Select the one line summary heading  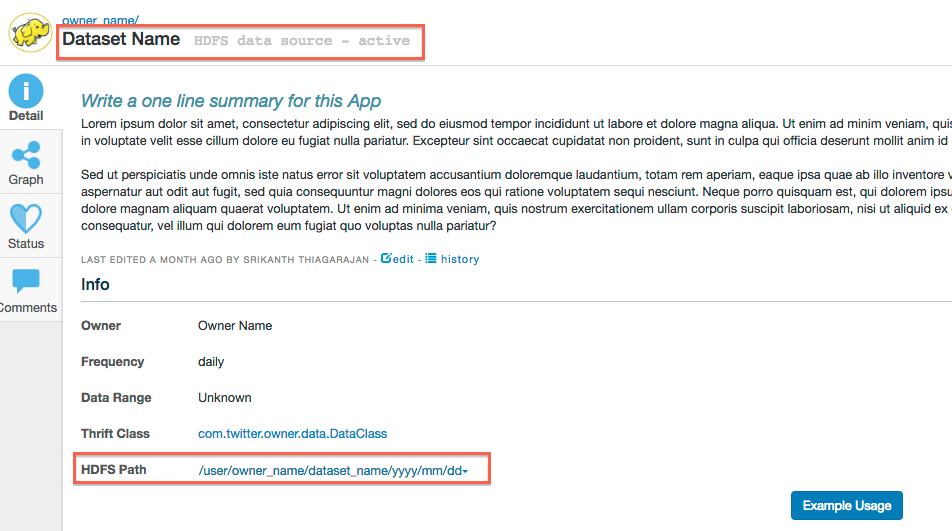tap(230, 101)
